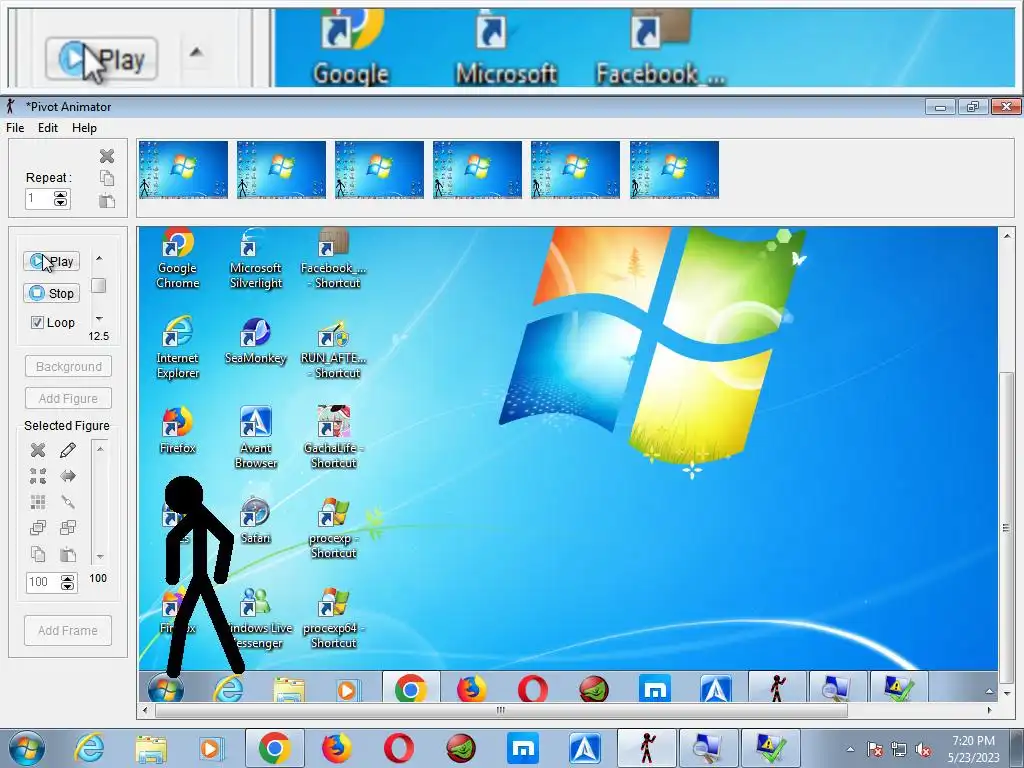1024x768 pixels.
Task: Open the Help menu
Action: pyautogui.click(x=84, y=128)
